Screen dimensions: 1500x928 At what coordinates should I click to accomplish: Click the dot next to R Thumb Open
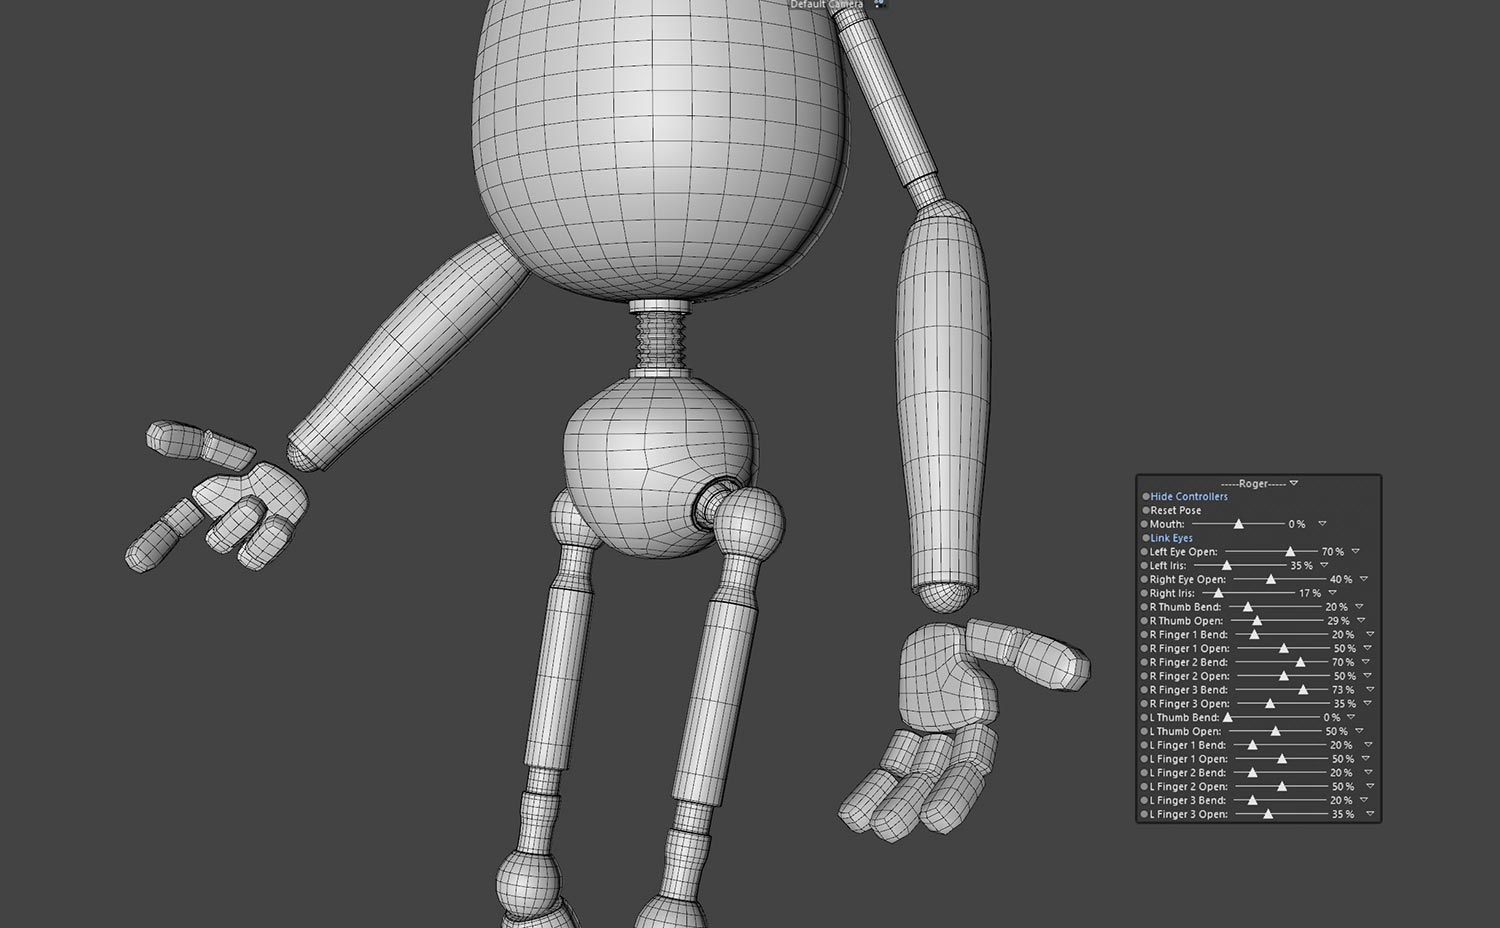pos(1146,620)
